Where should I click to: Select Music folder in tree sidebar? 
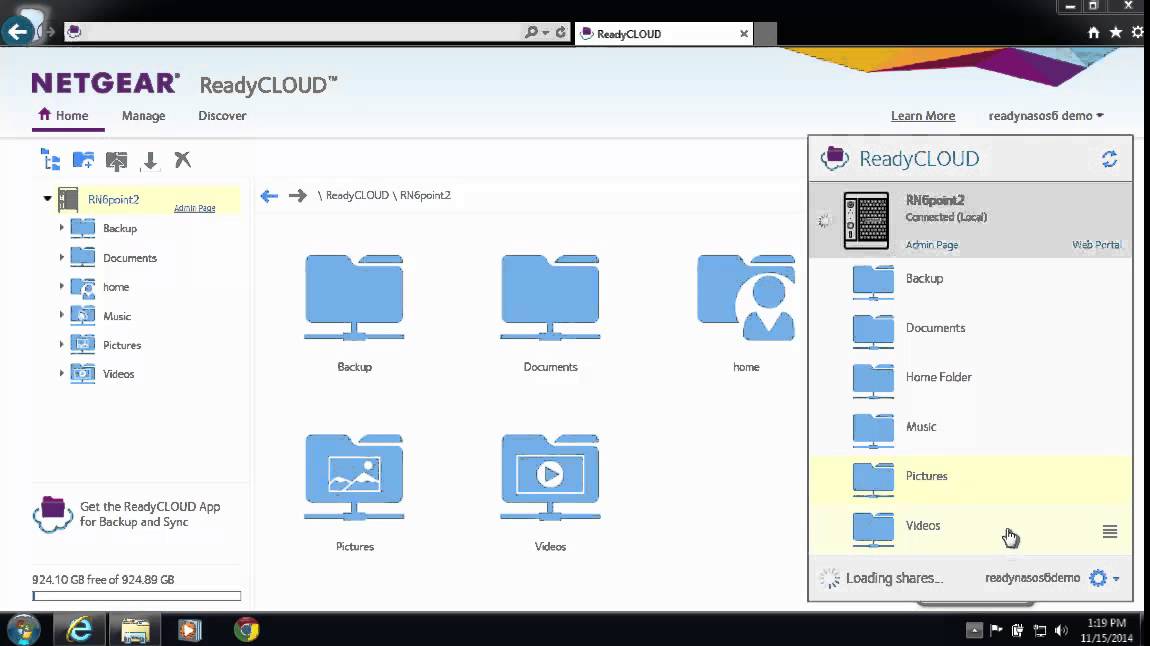click(x=117, y=316)
